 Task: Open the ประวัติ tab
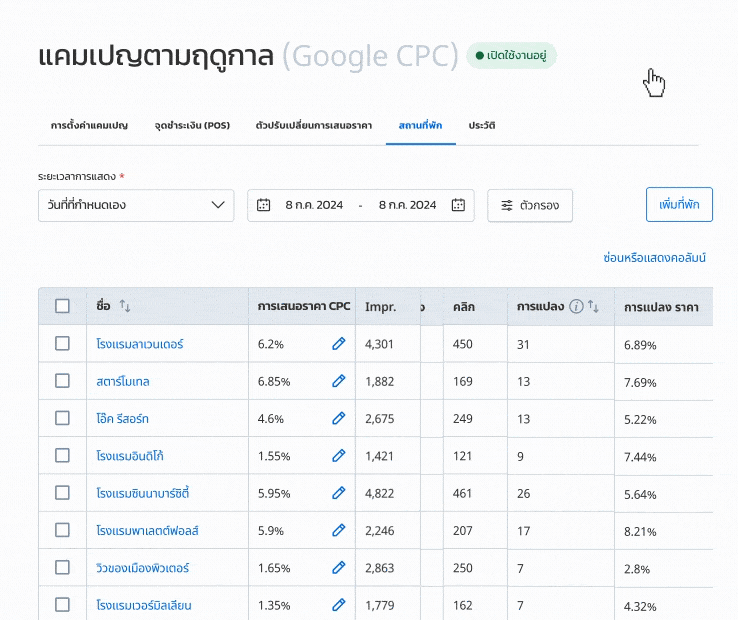click(x=482, y=125)
